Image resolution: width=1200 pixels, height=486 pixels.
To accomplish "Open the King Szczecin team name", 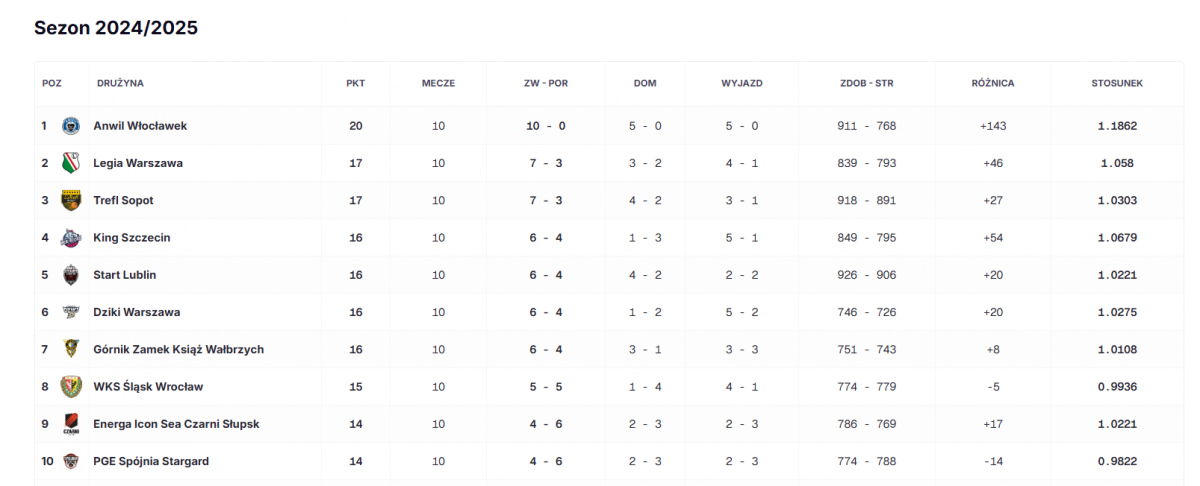I will pos(132,238).
